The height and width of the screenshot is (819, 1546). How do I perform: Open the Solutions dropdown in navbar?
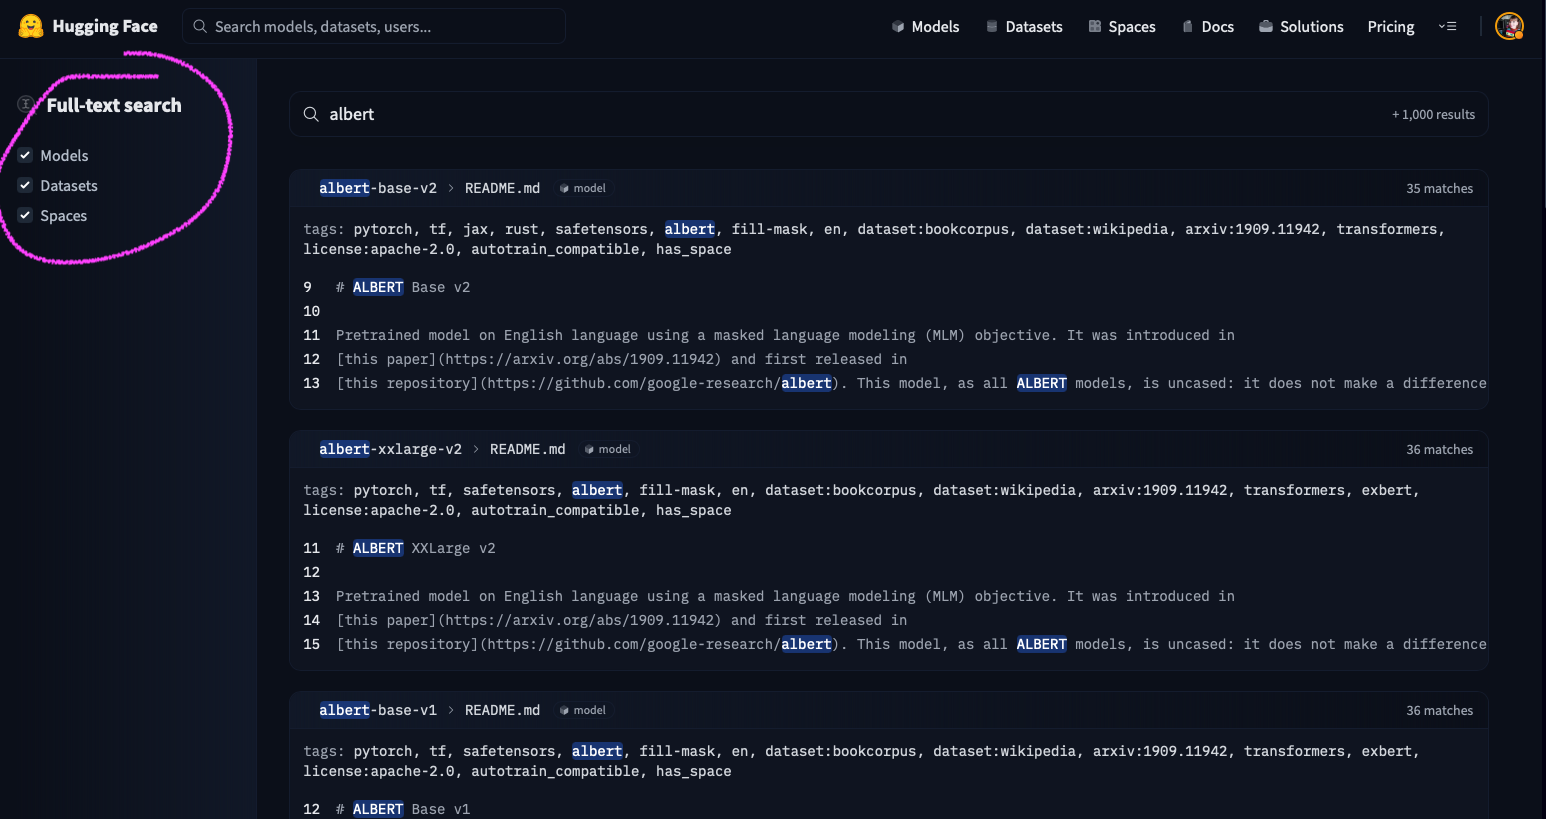point(1300,27)
